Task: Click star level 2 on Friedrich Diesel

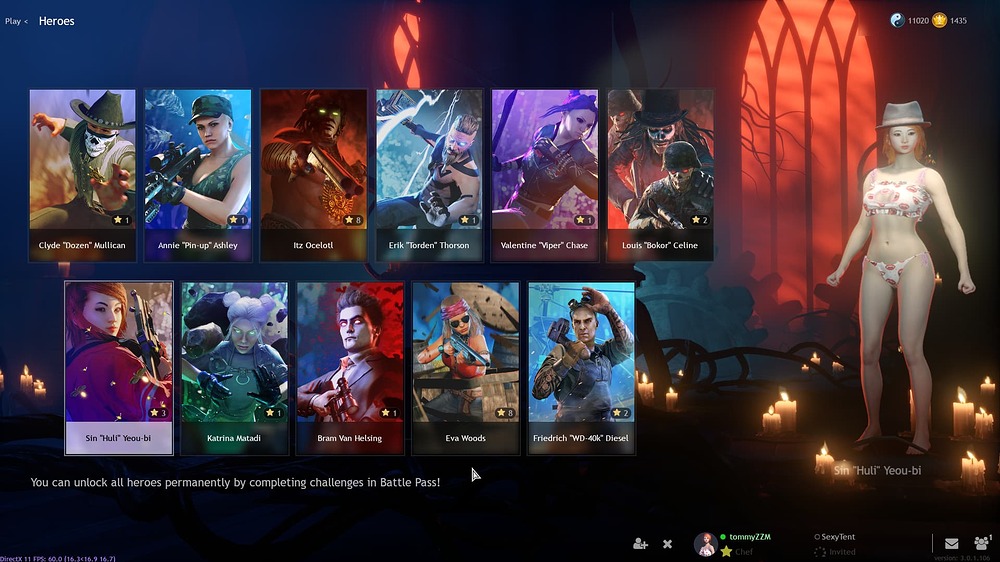Action: coord(621,413)
